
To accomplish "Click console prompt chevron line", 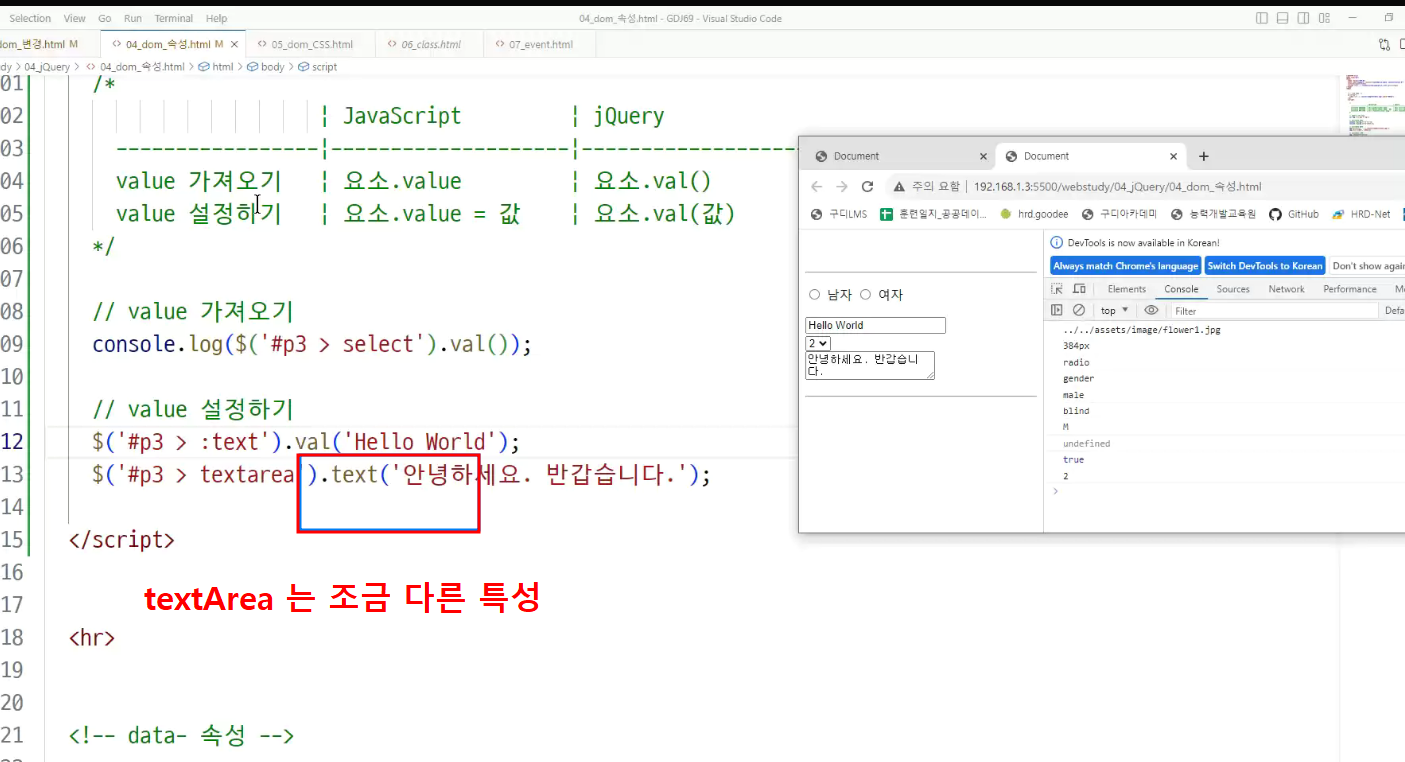I will click(1224, 491).
